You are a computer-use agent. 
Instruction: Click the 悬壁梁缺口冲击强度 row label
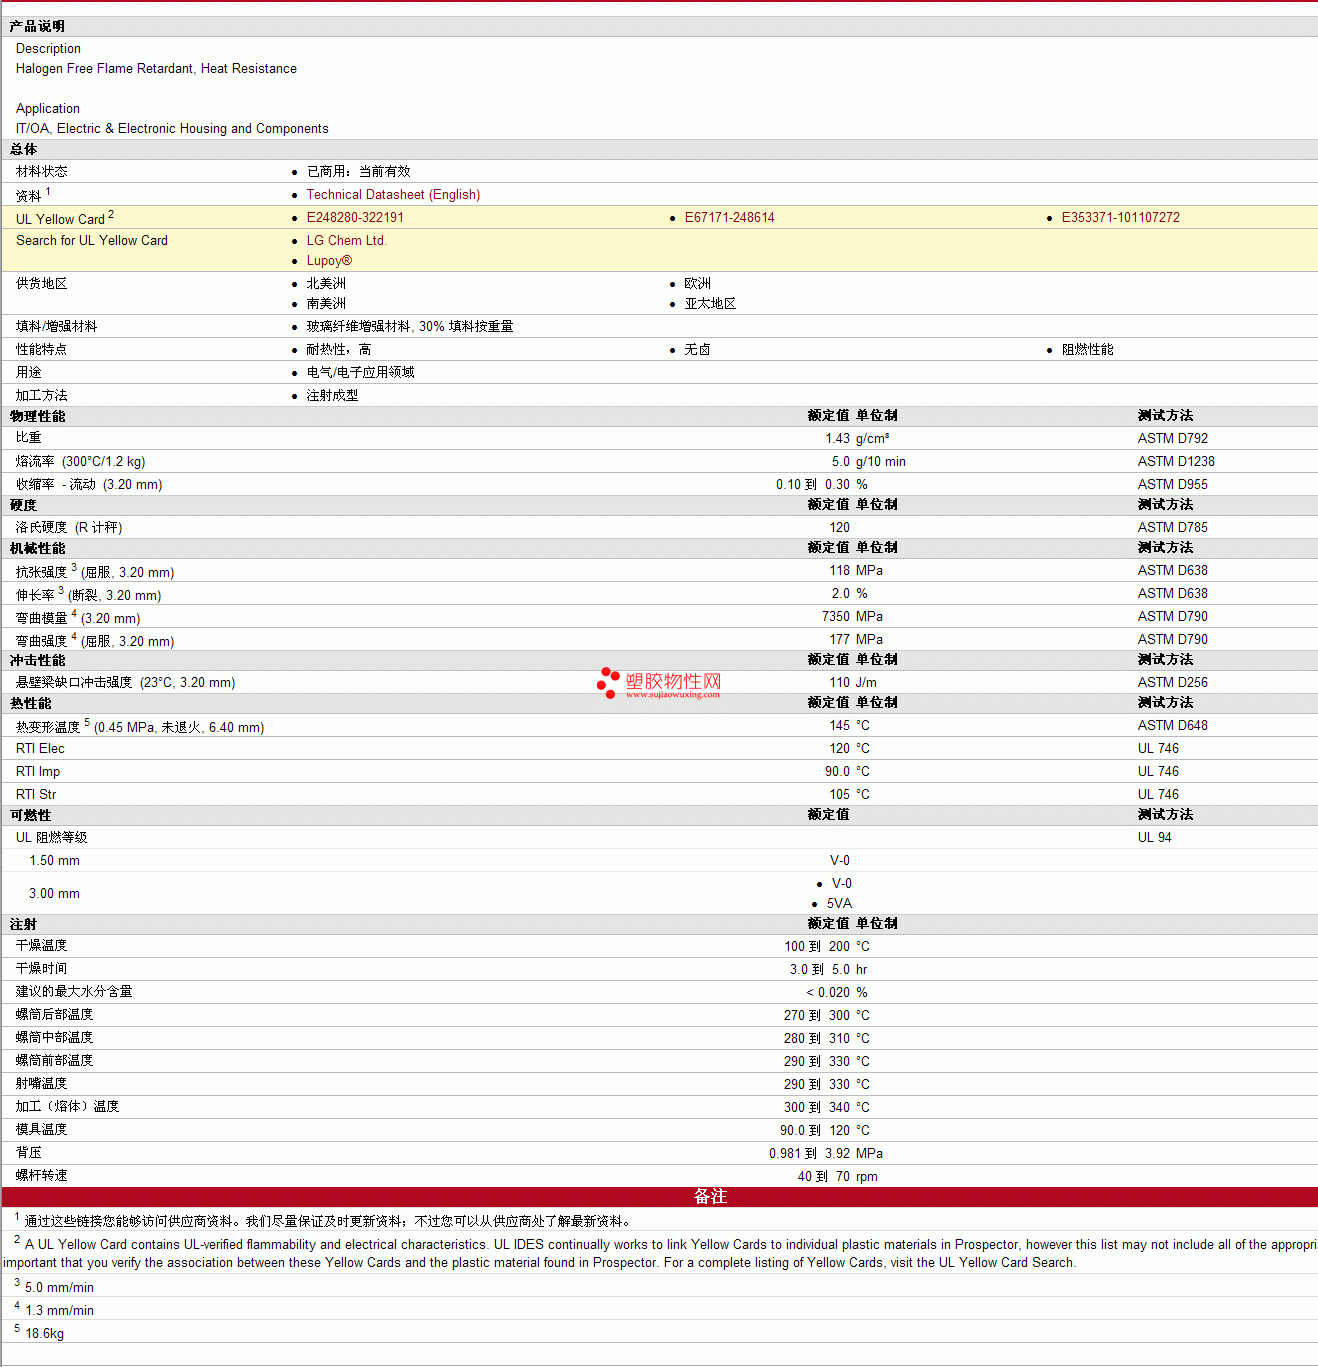pos(125,683)
